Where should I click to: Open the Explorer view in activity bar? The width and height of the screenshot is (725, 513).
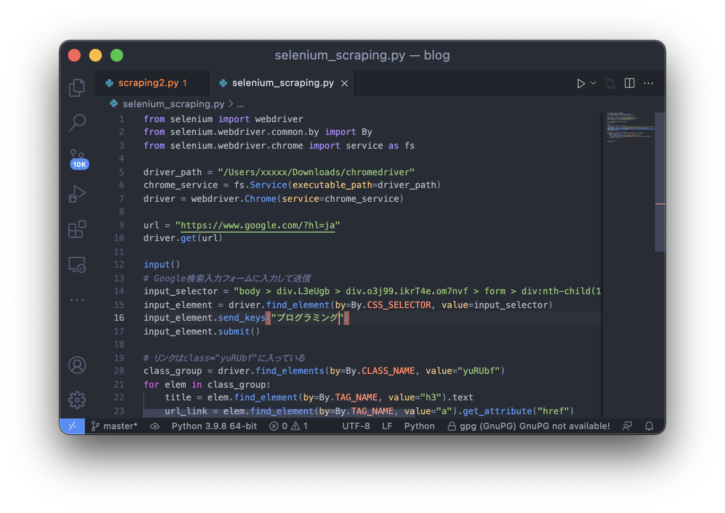(77, 88)
